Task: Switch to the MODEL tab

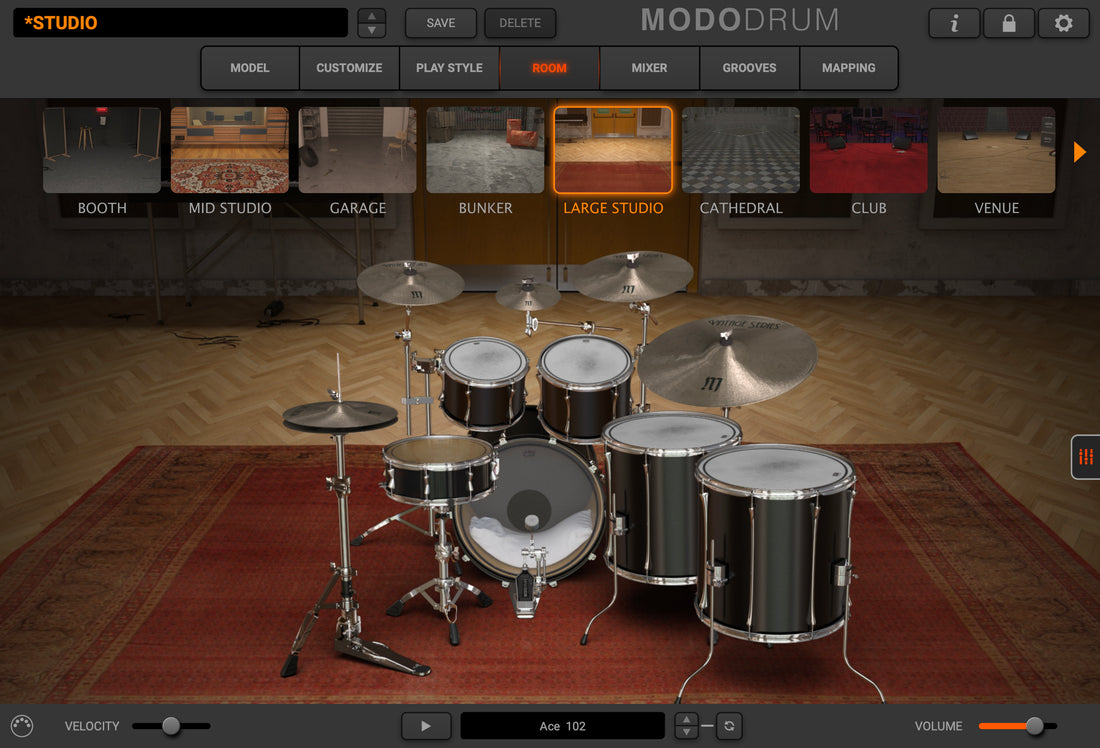Action: 250,68
